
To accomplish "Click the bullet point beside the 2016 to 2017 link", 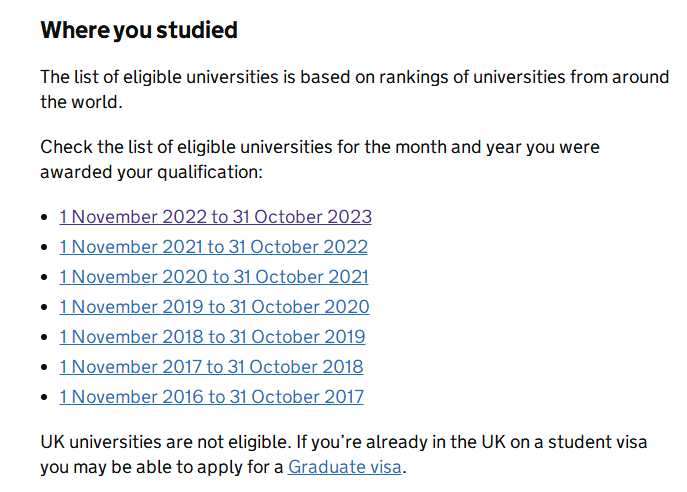I will [x=44, y=397].
